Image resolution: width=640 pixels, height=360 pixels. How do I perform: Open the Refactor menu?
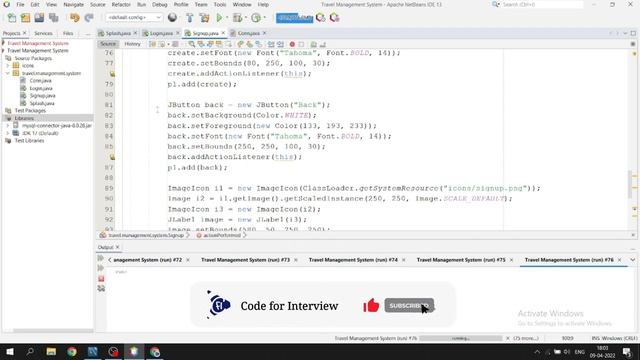121,4
